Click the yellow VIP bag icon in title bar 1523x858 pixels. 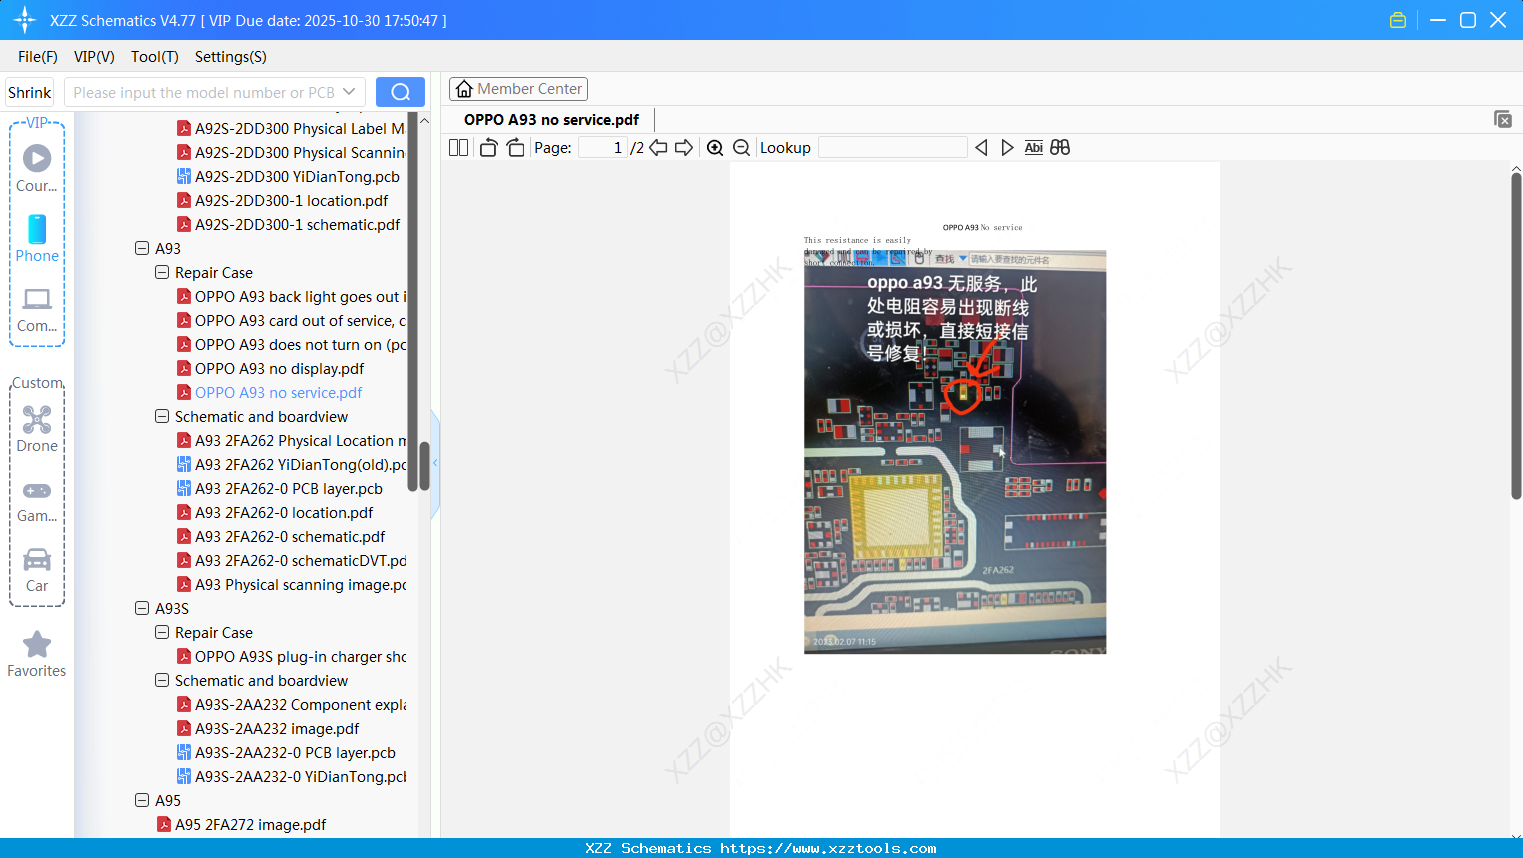1398,20
